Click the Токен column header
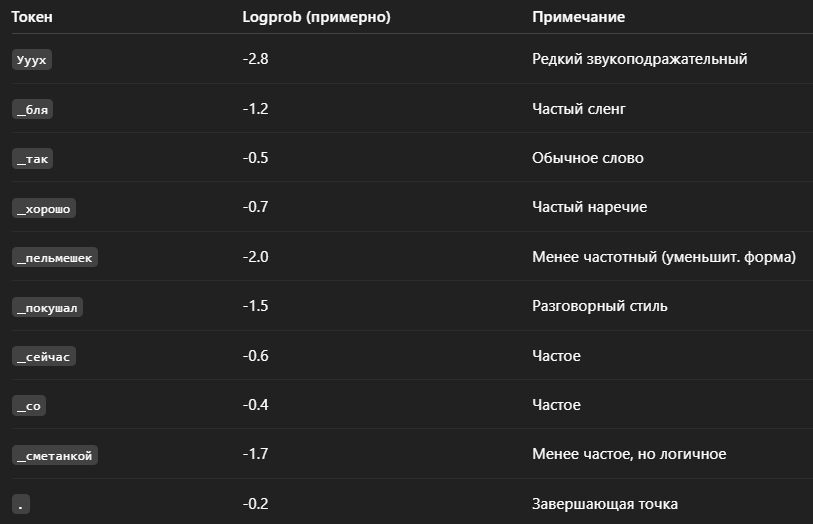 point(32,17)
